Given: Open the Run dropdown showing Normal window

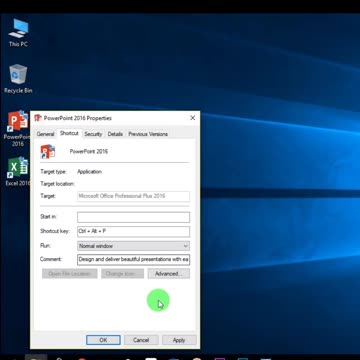Looking at the screenshot, I should coord(133,246).
